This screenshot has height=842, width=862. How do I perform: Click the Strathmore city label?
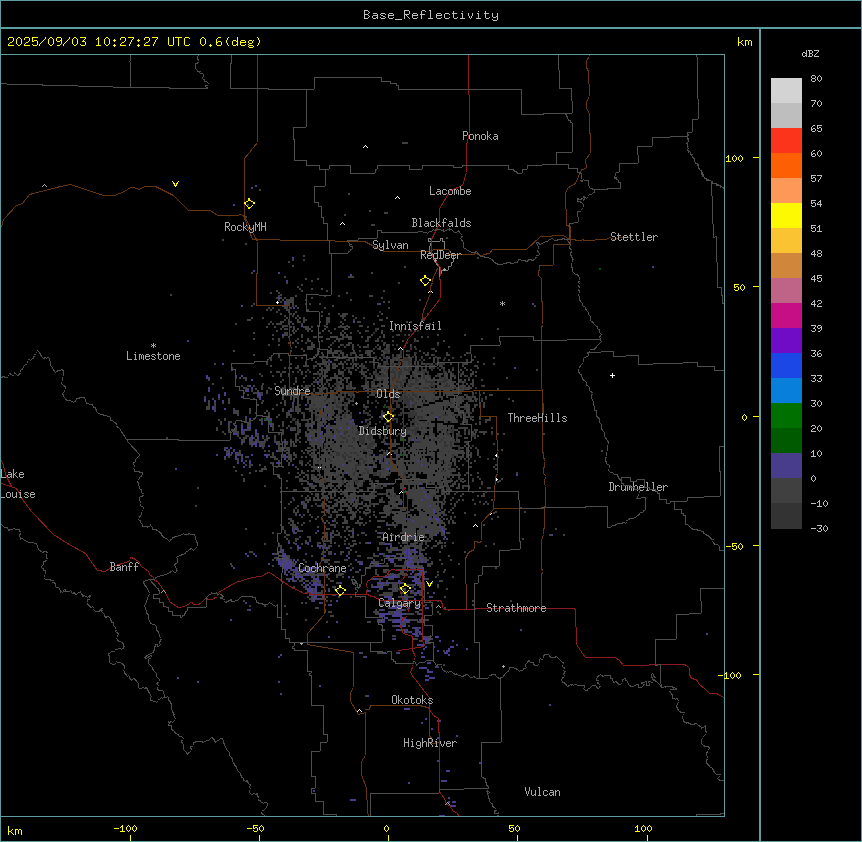point(516,608)
